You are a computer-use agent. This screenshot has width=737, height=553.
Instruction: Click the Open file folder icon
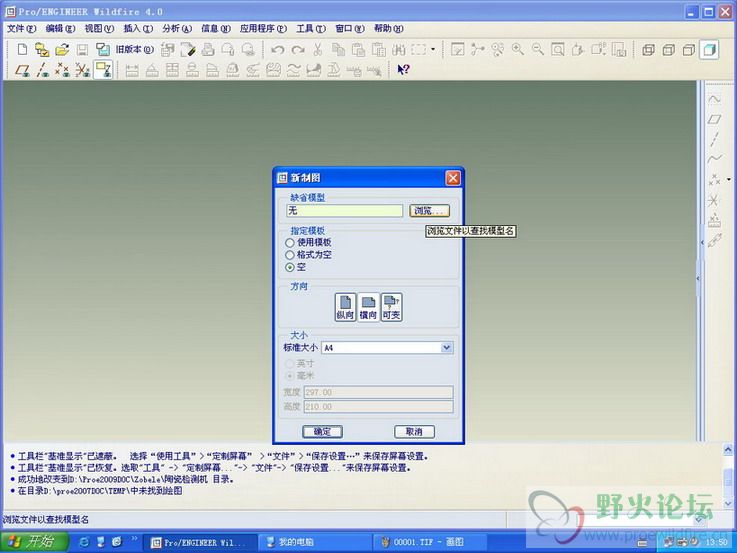point(62,49)
